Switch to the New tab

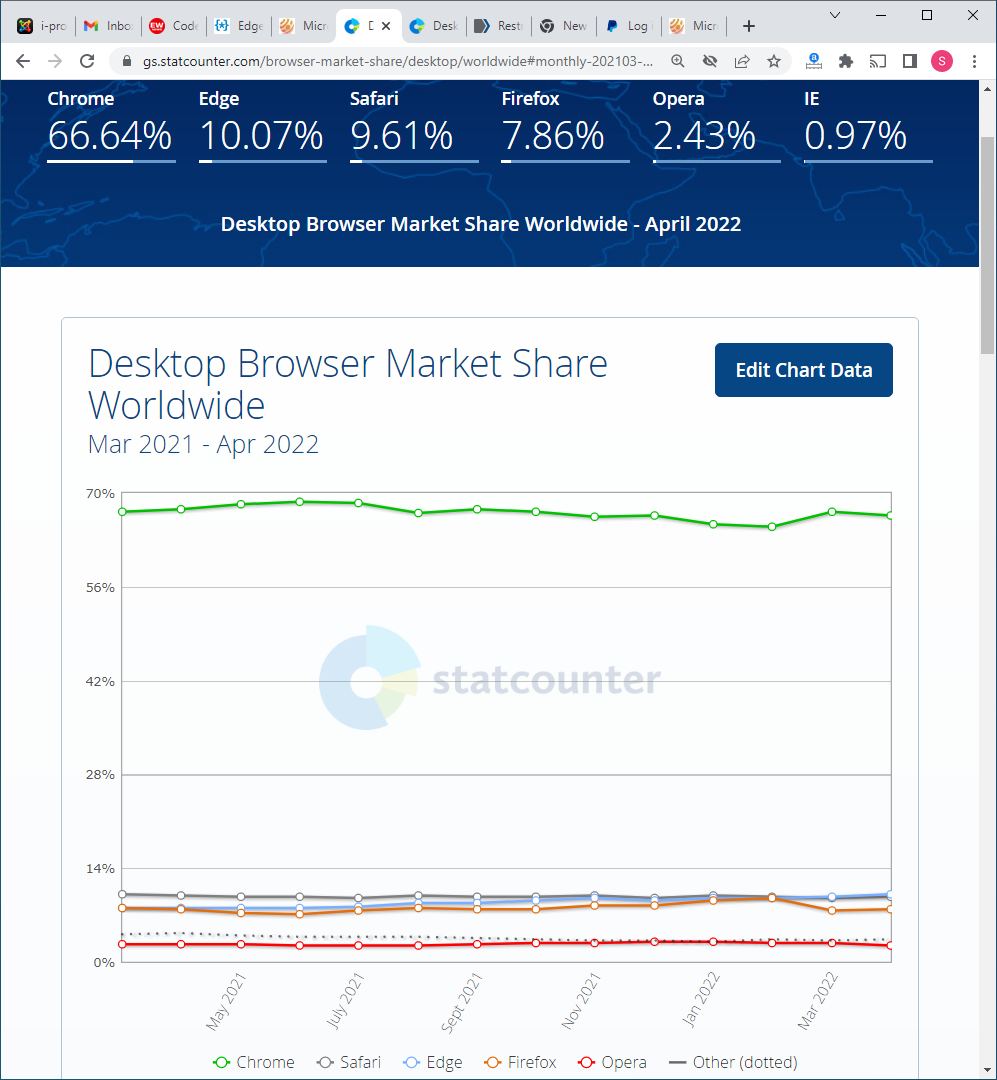coord(564,26)
